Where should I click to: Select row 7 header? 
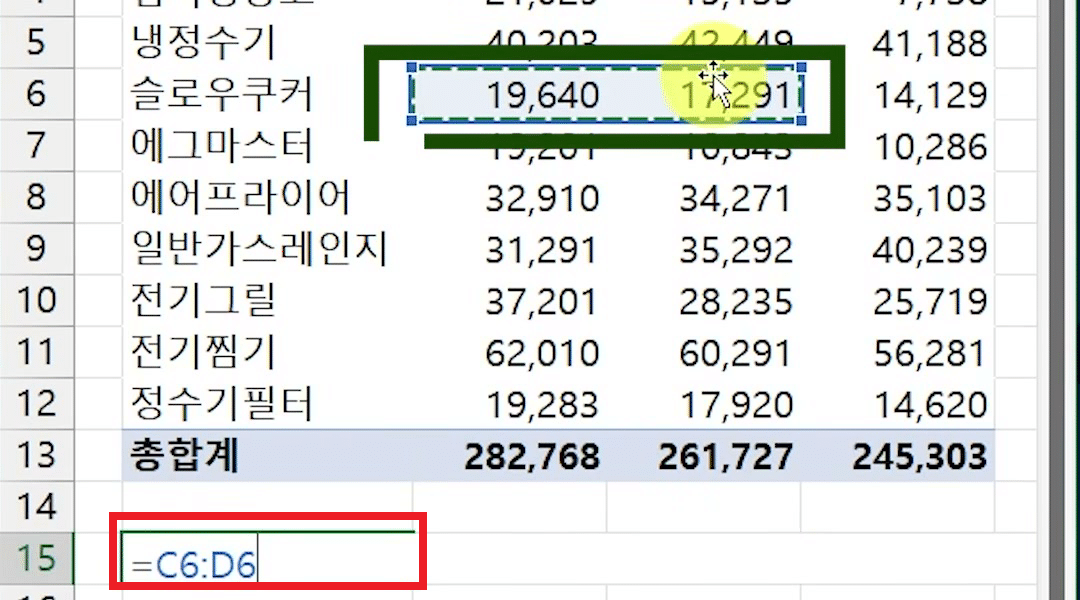point(37,145)
